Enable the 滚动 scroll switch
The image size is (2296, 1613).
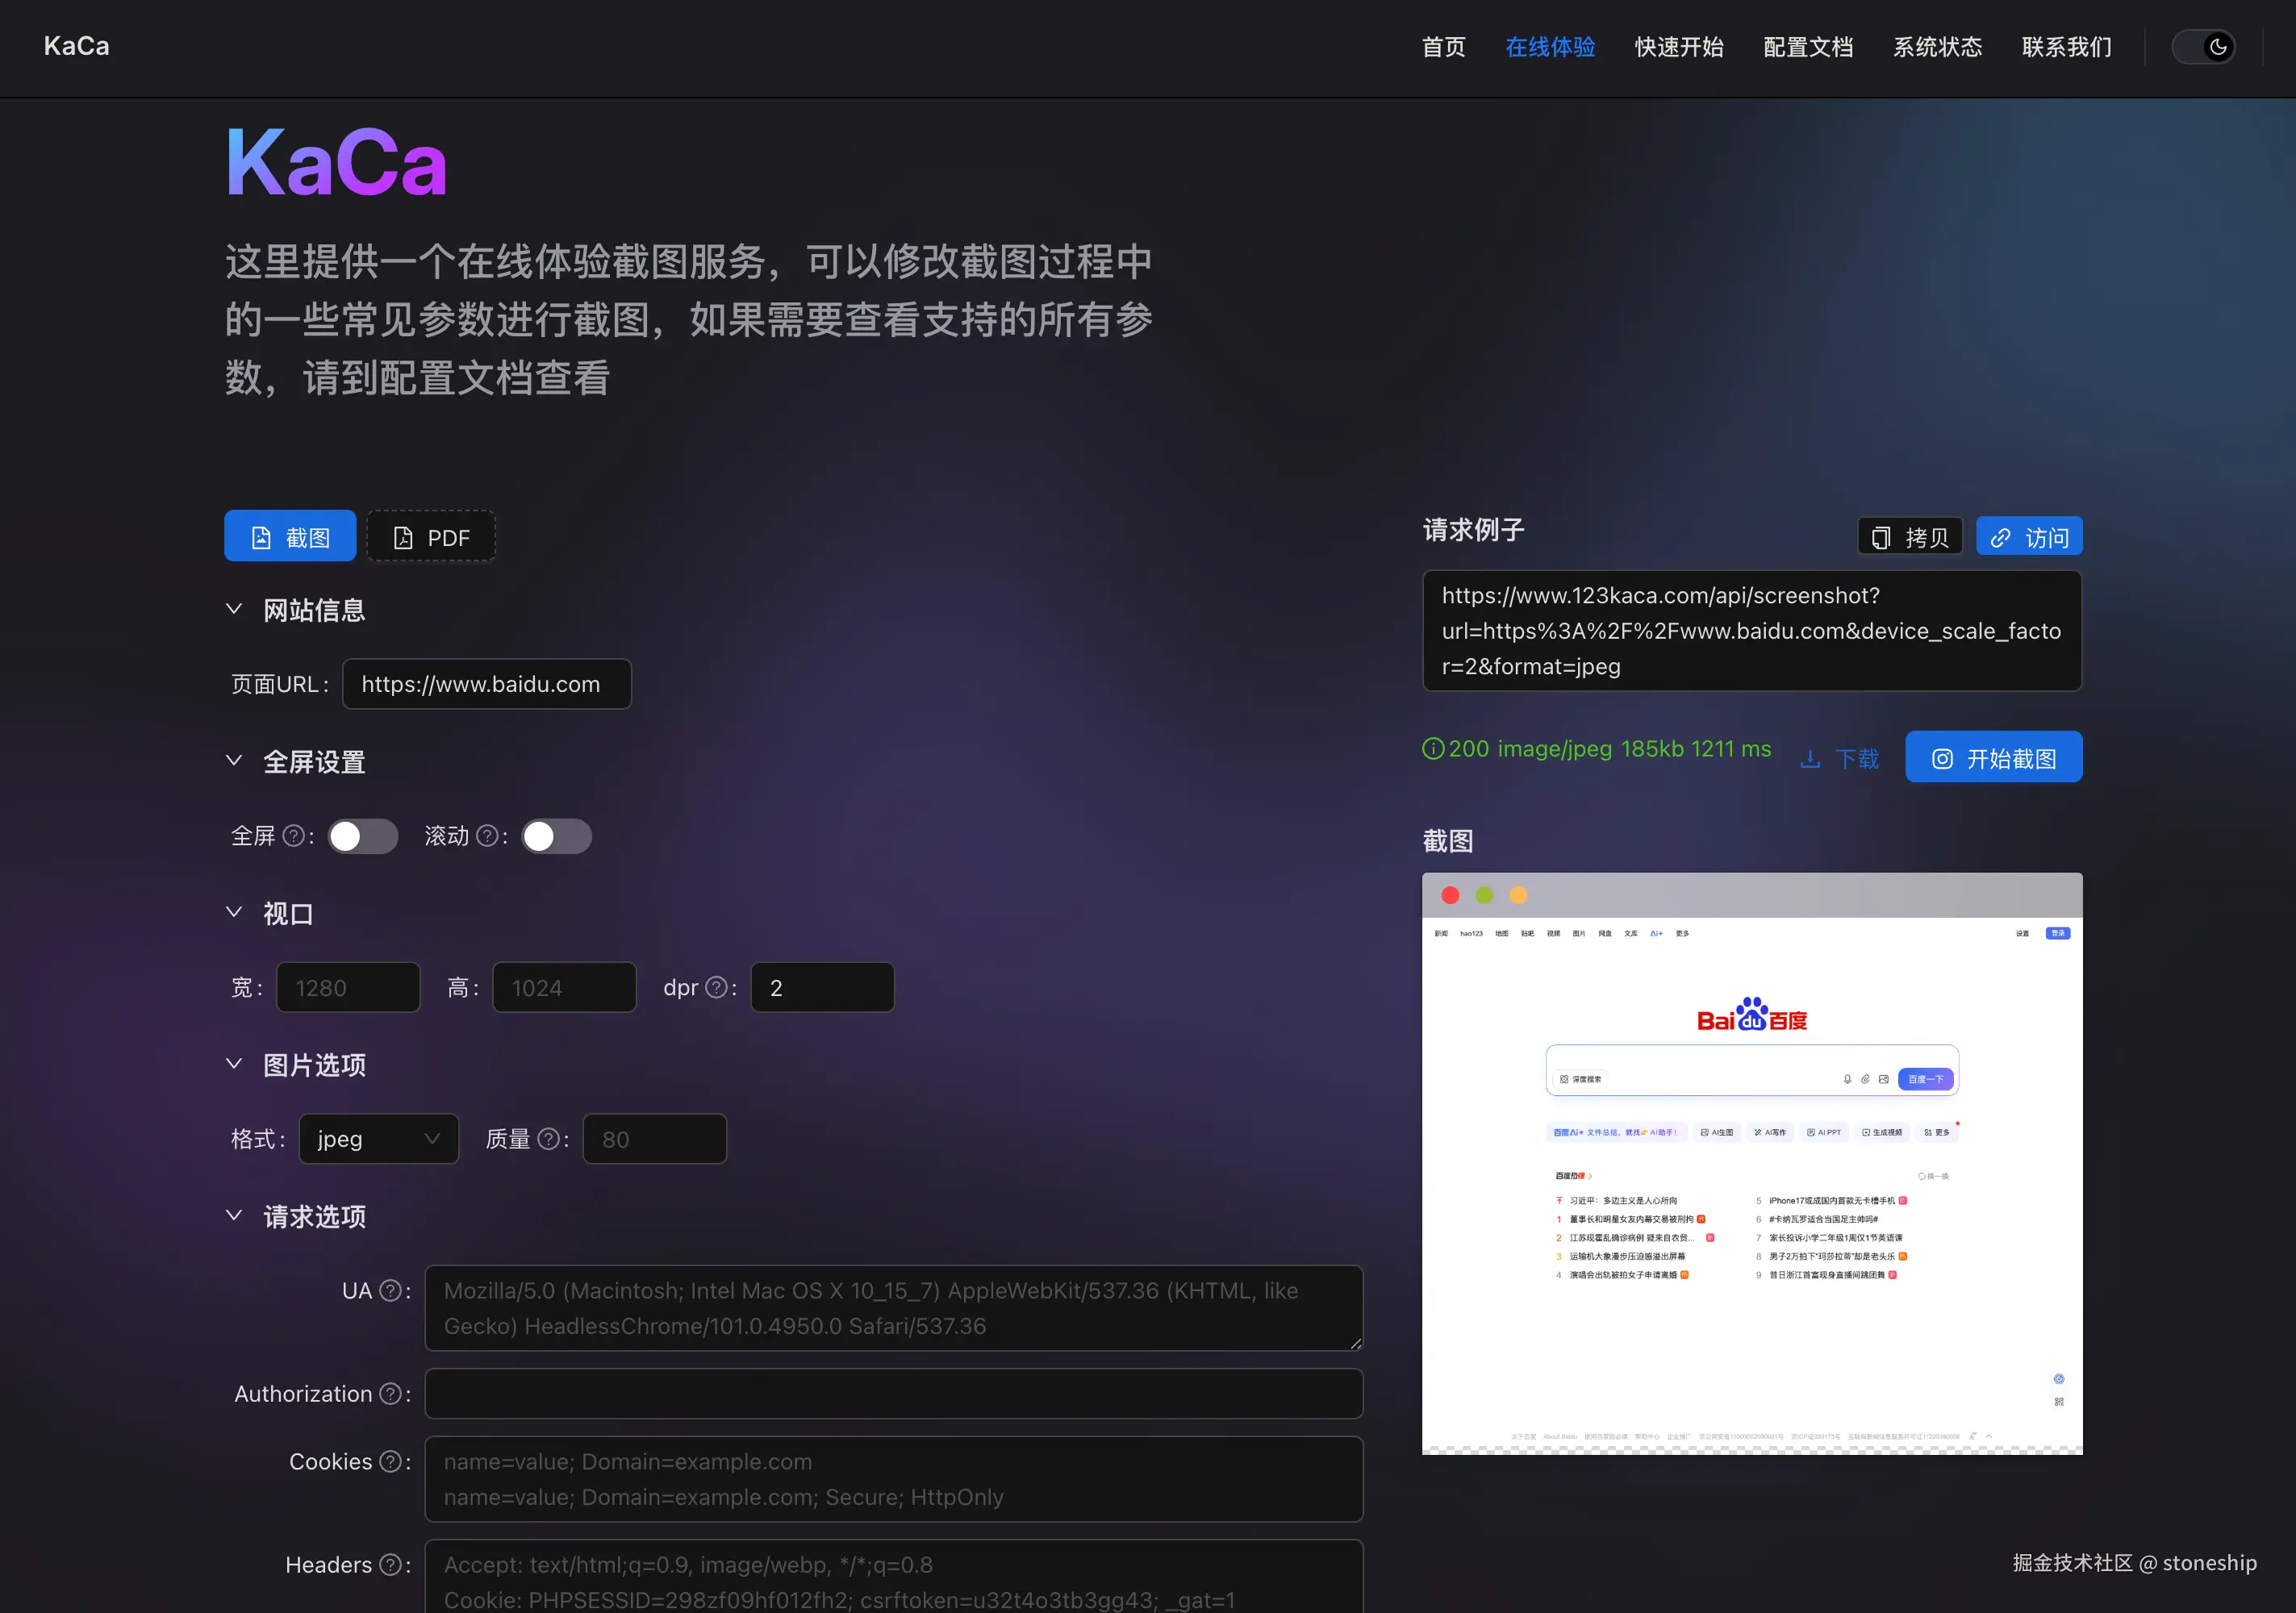pyautogui.click(x=557, y=836)
